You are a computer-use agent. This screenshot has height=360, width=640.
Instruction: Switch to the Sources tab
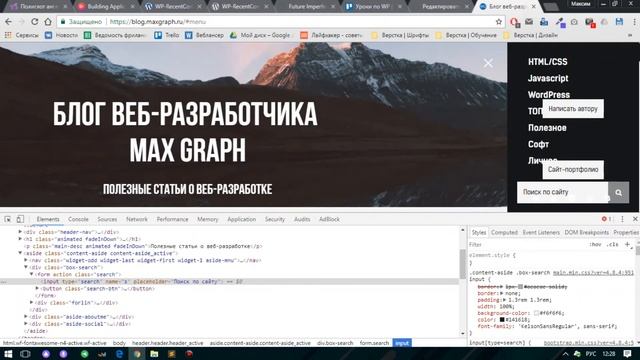point(107,219)
